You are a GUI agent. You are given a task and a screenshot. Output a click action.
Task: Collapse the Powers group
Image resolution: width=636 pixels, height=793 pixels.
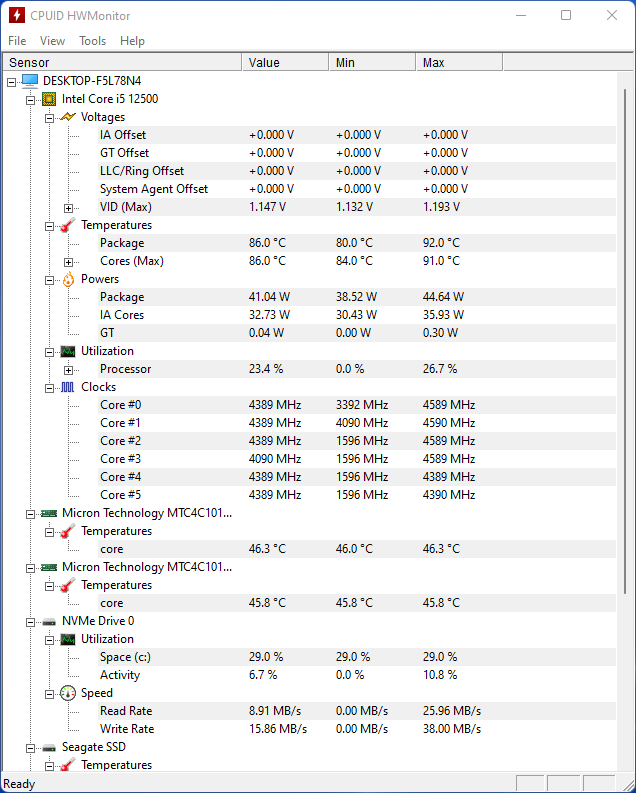click(x=49, y=280)
